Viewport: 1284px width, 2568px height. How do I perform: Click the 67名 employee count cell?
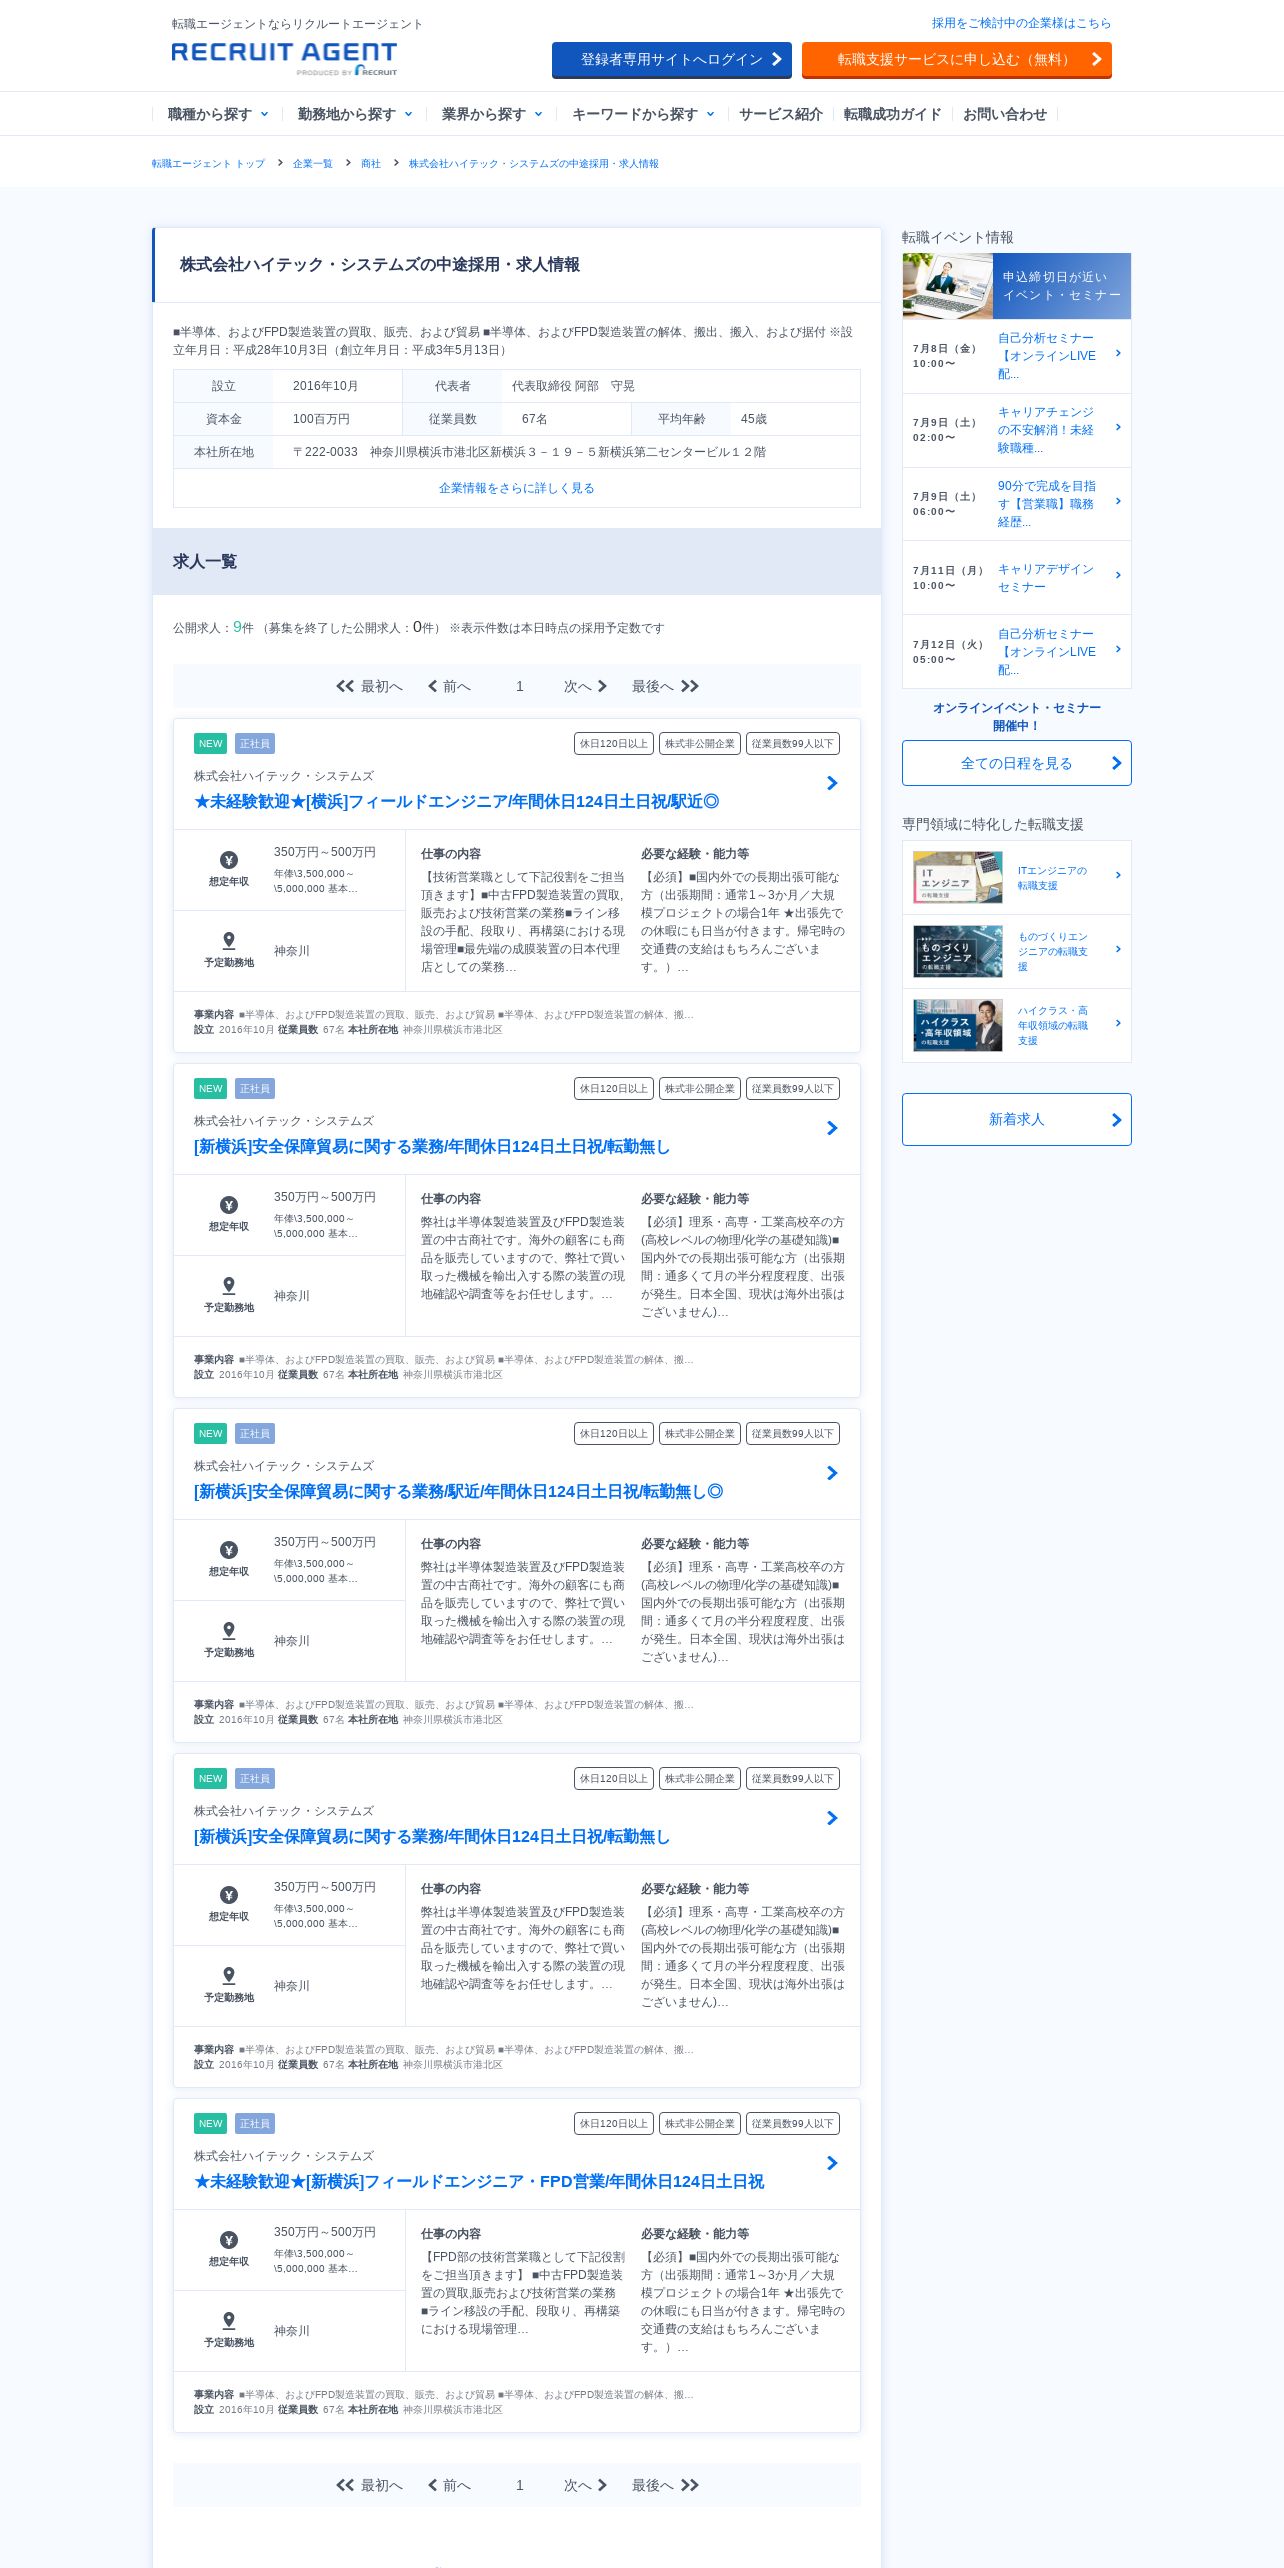(x=567, y=419)
